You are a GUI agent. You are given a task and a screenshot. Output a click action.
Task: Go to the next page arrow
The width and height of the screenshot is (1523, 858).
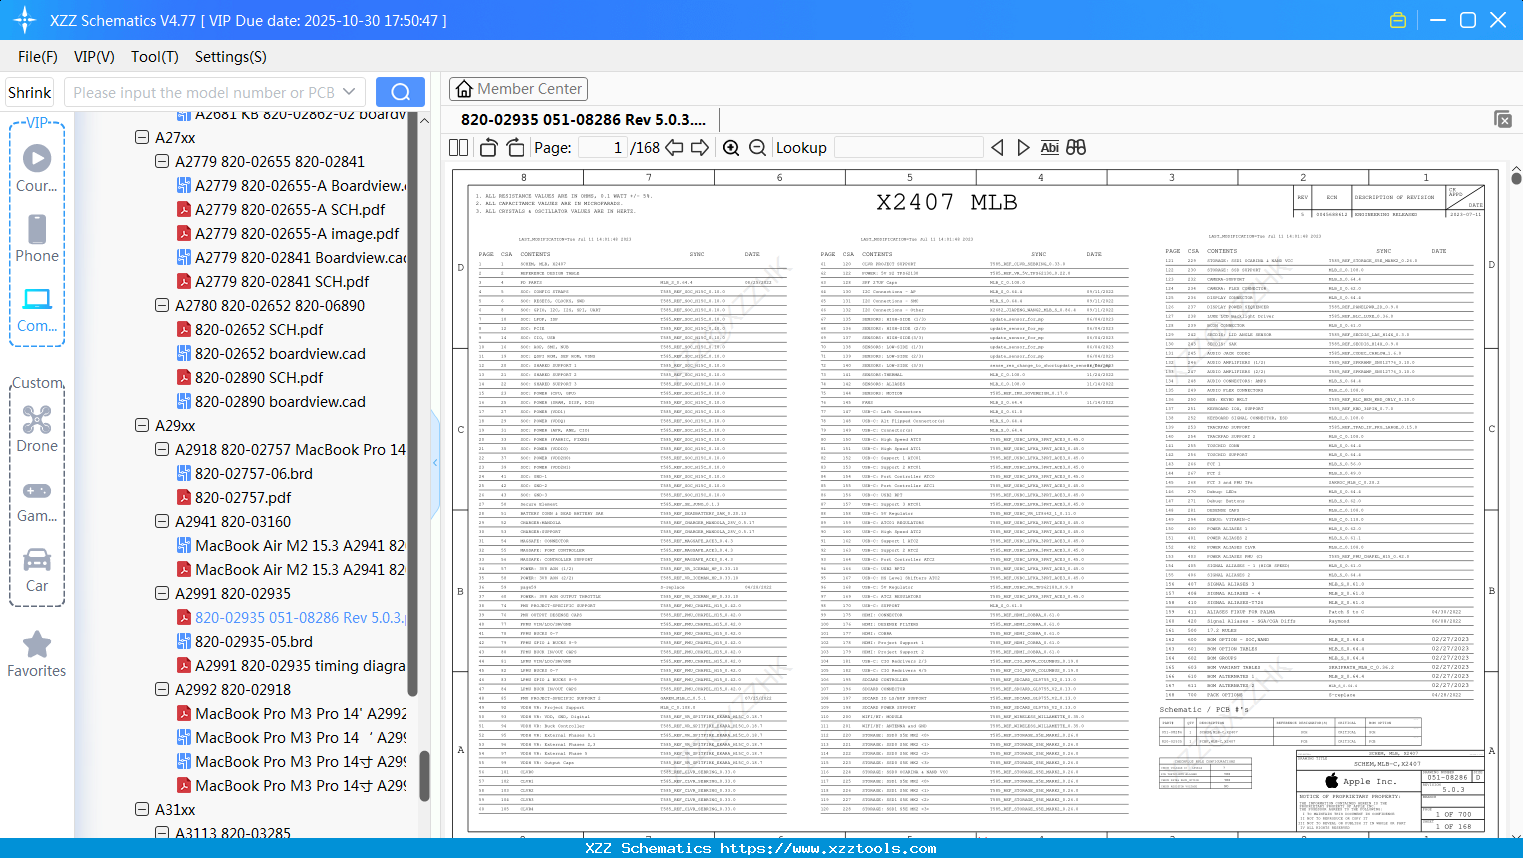[700, 148]
